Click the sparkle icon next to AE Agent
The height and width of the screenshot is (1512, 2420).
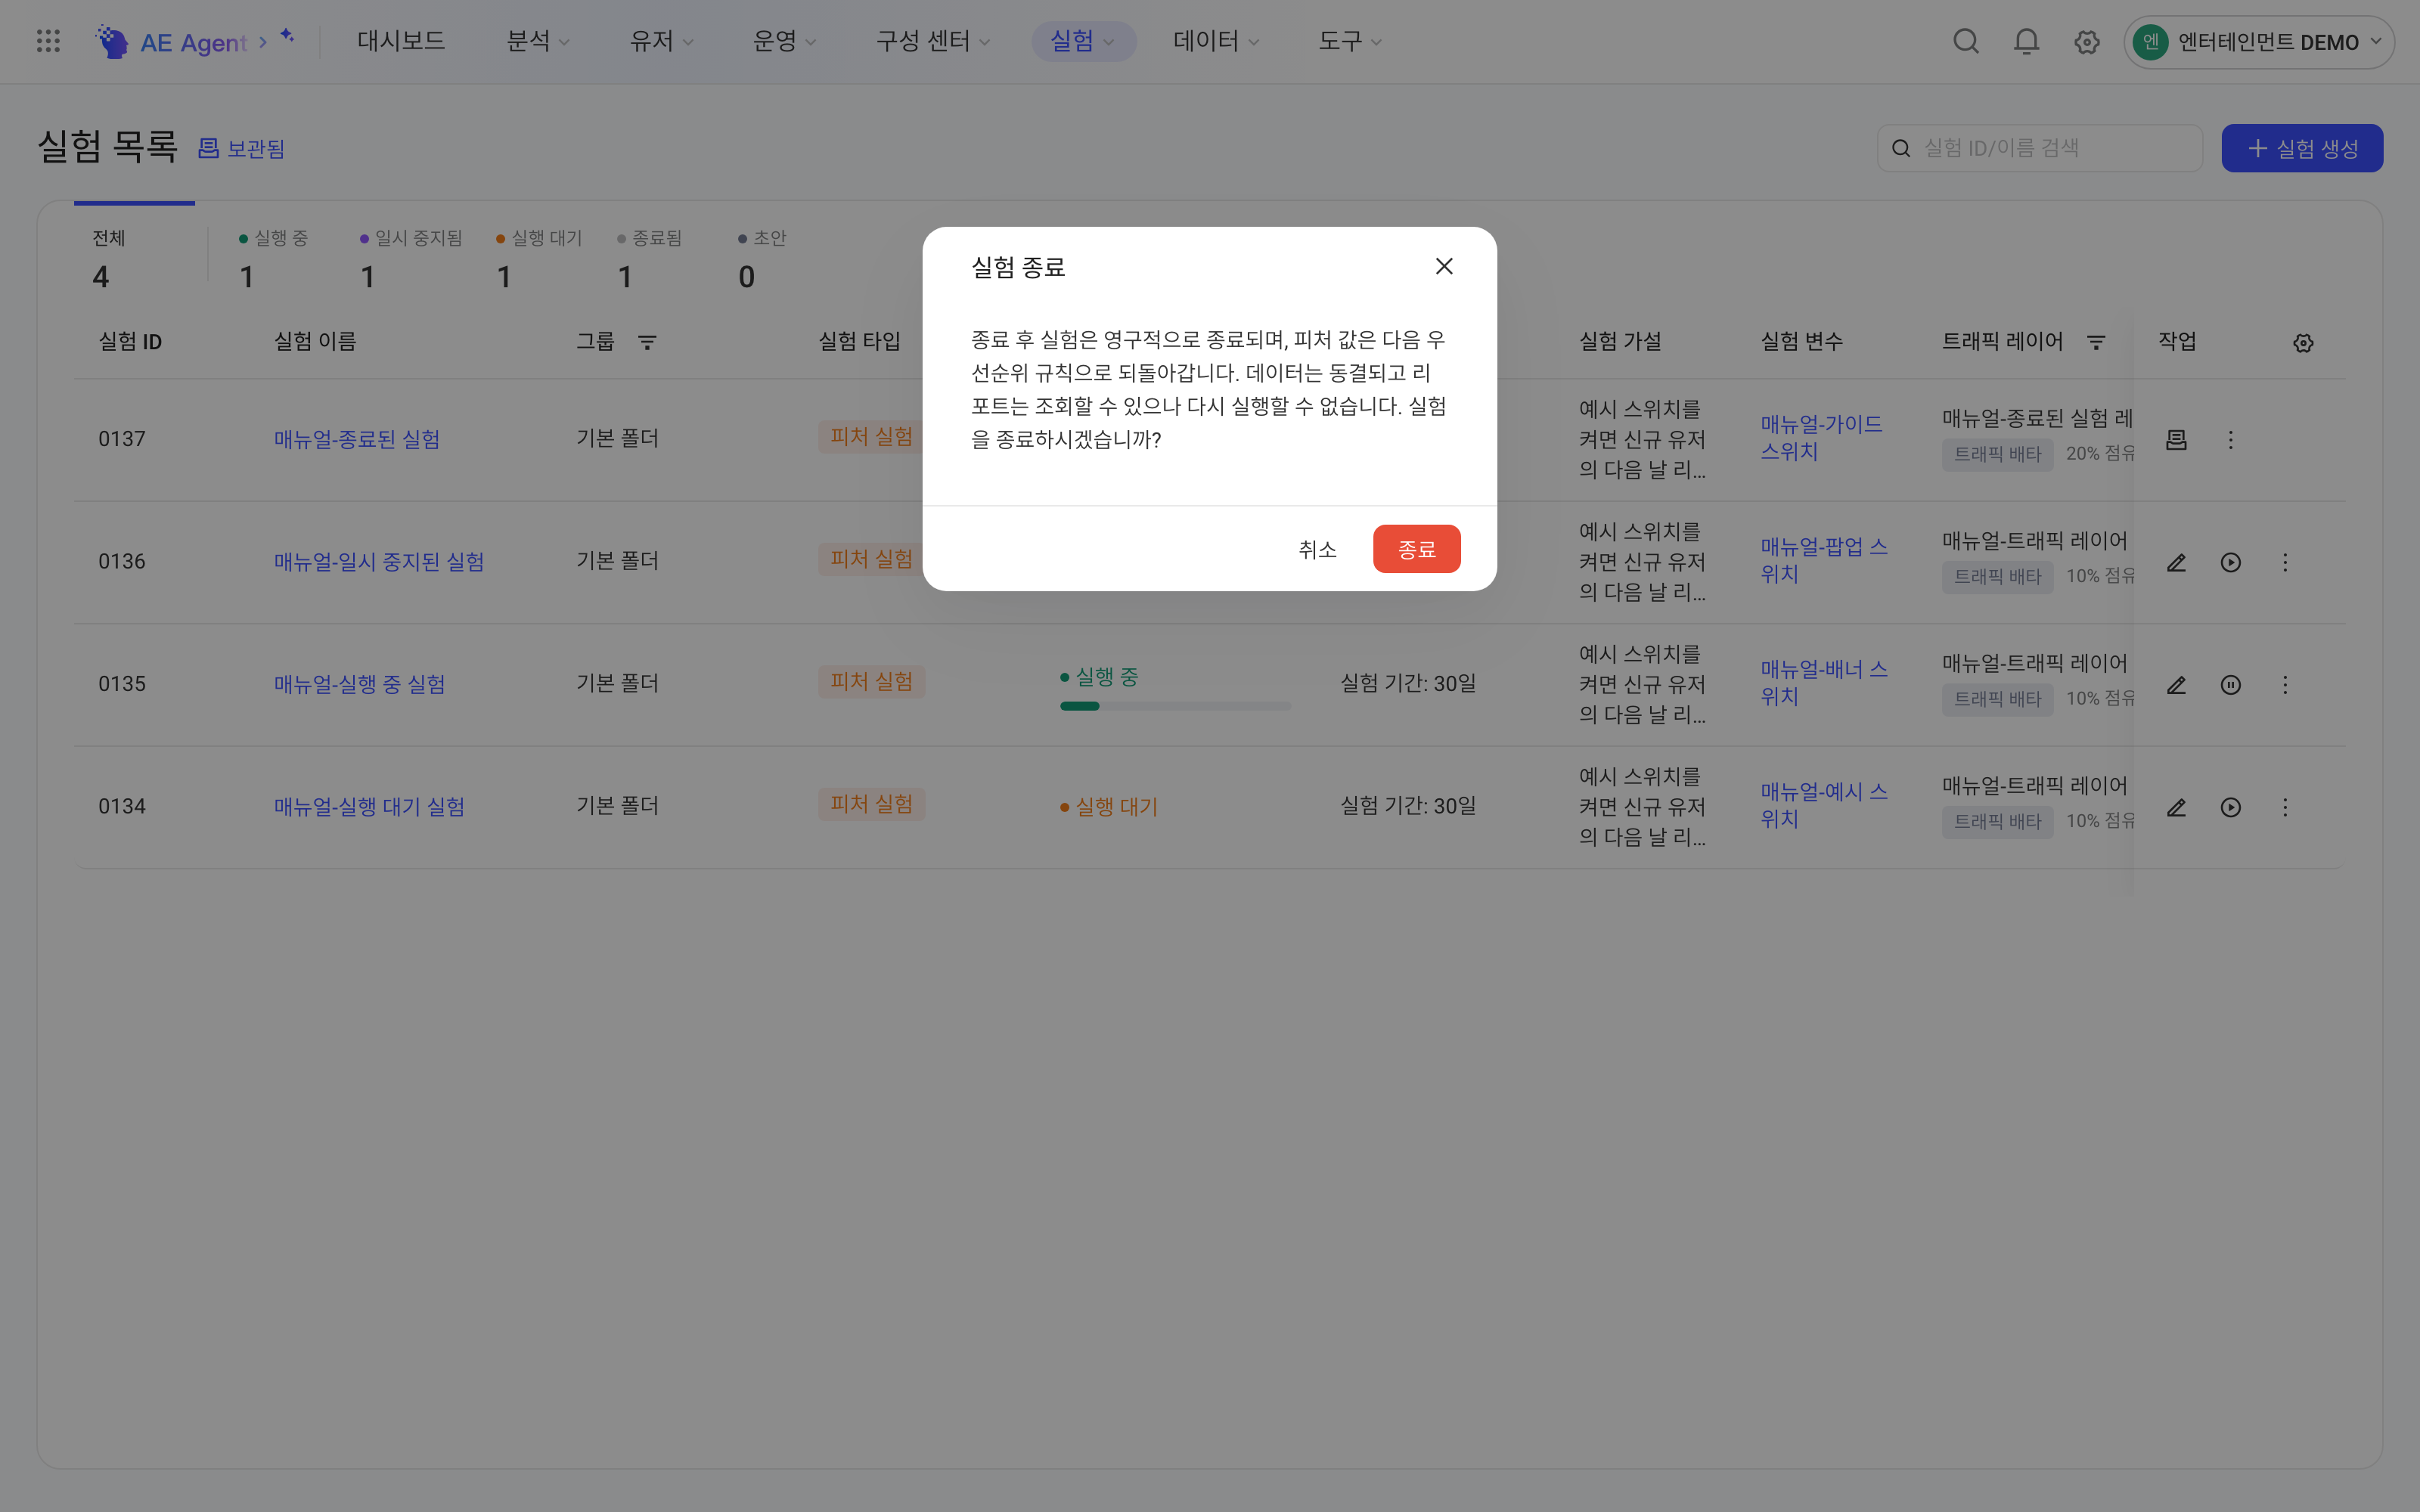[x=287, y=36]
